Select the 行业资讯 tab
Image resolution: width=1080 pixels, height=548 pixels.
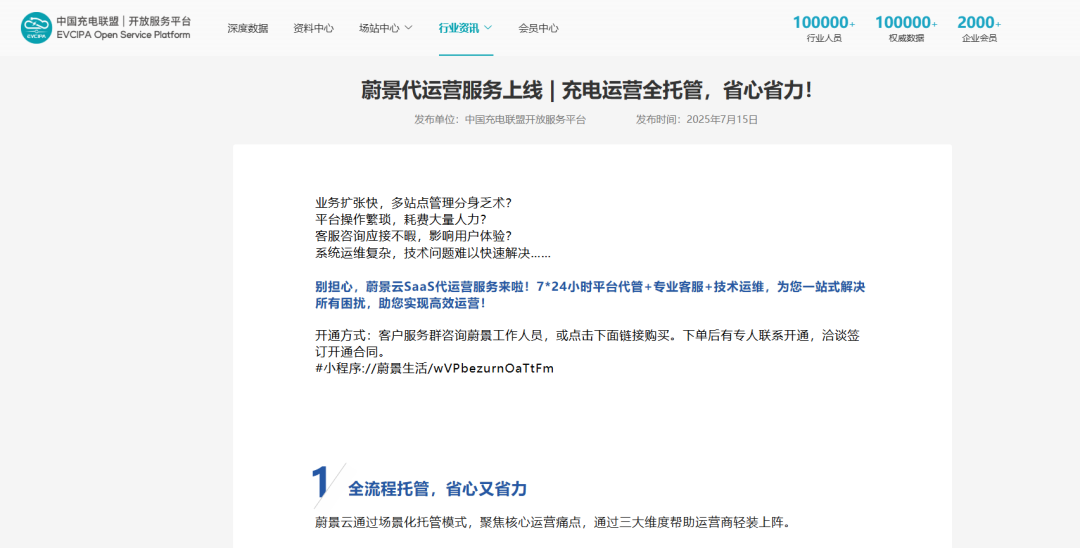pyautogui.click(x=459, y=28)
